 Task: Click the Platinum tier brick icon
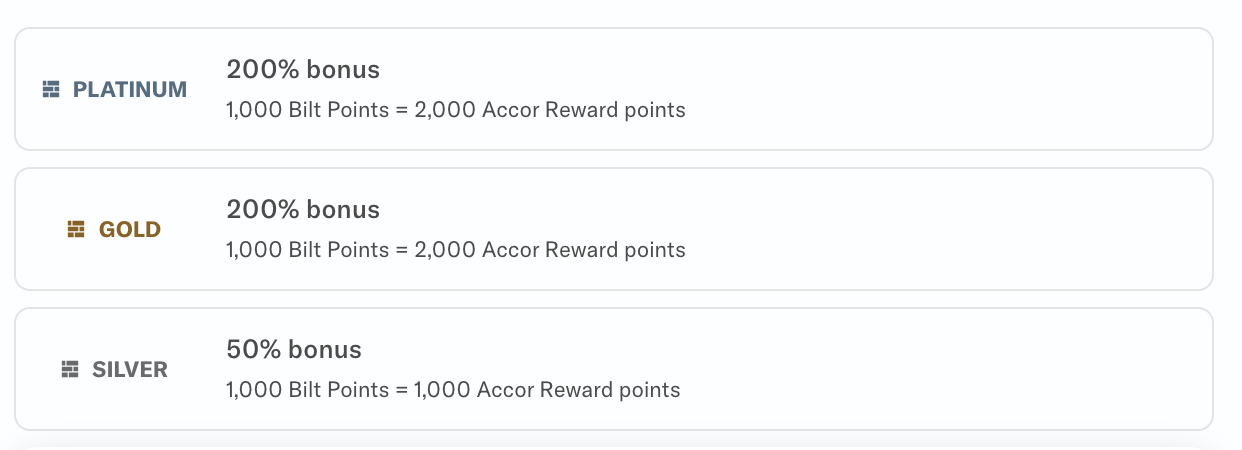(51, 90)
